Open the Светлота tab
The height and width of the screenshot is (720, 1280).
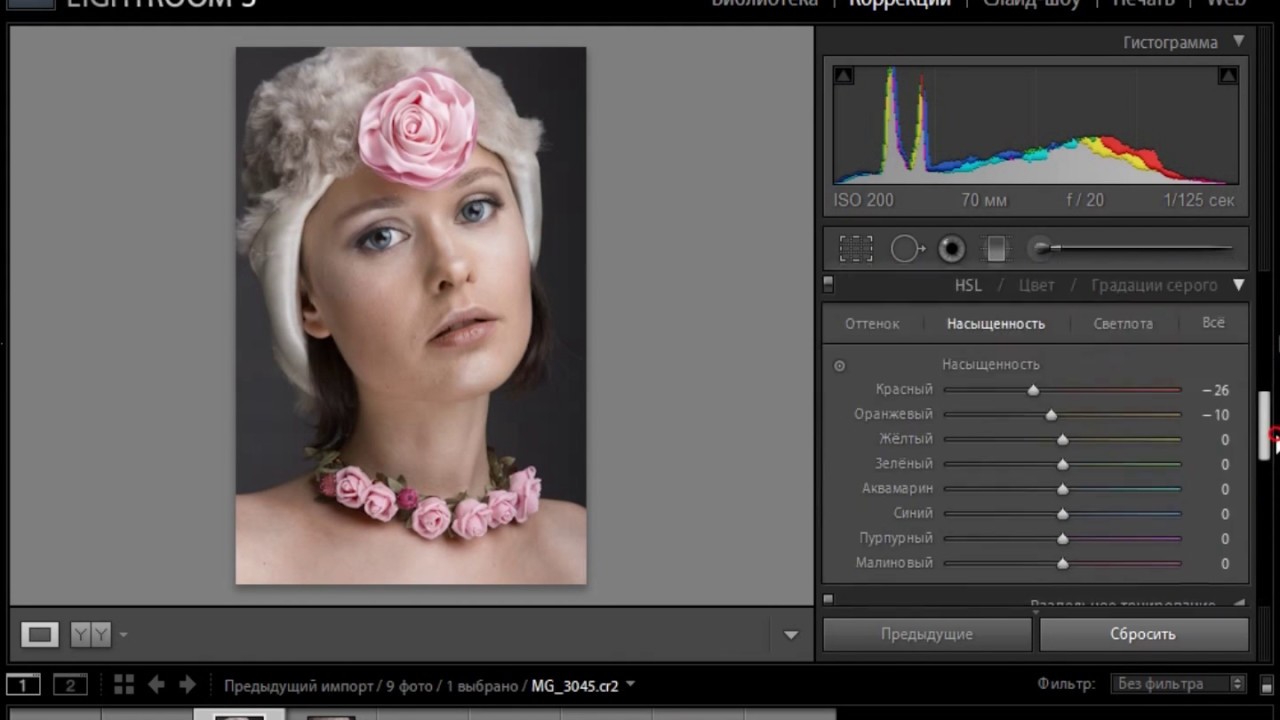1123,323
